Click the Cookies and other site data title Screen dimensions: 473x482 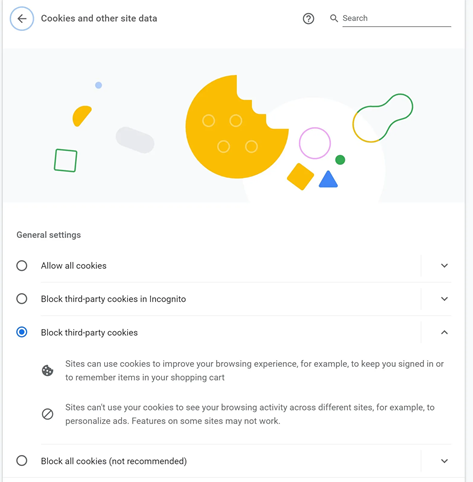coord(99,18)
